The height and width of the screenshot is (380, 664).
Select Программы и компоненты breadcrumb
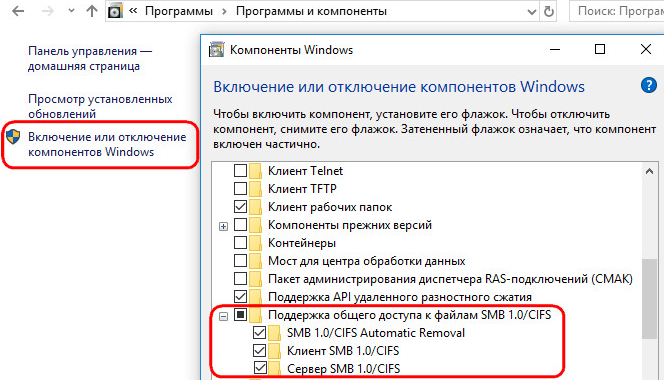click(311, 11)
